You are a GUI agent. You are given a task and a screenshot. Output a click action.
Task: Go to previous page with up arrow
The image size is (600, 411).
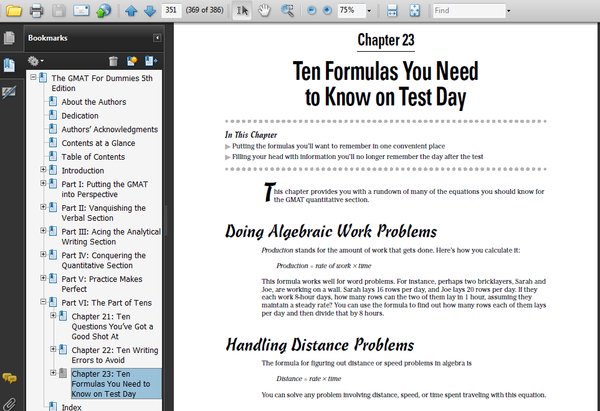coord(131,10)
